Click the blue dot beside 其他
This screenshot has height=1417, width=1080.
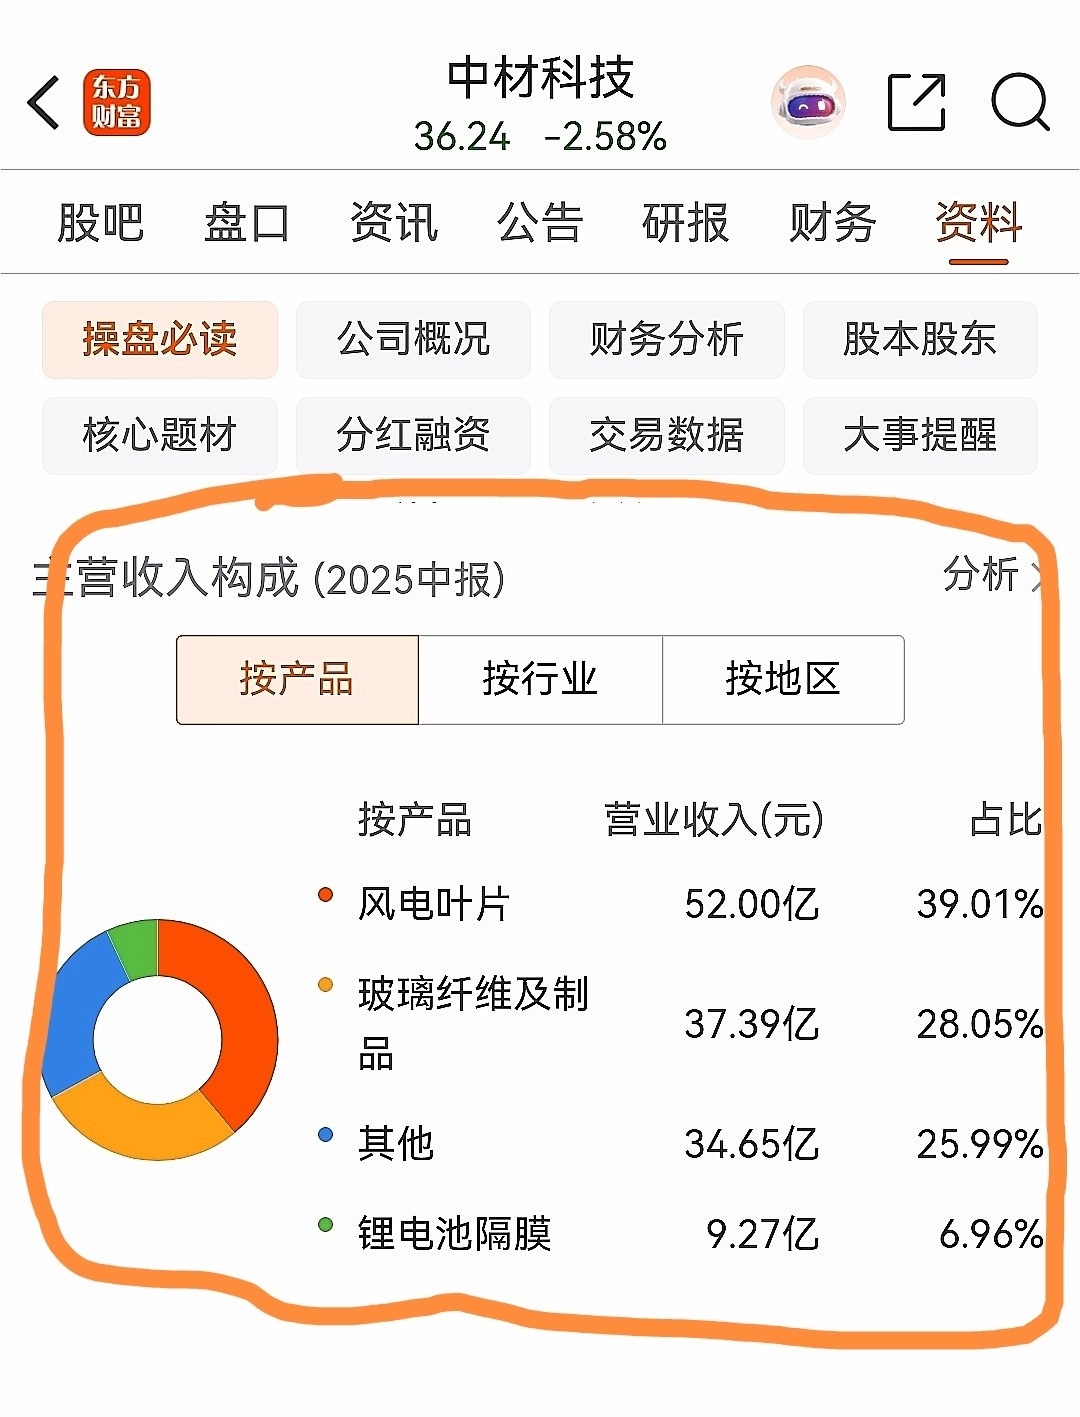point(325,1135)
